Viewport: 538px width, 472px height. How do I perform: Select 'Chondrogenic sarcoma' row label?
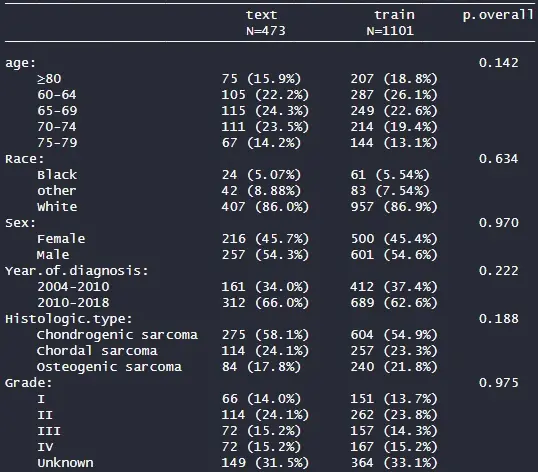[x=117, y=335]
